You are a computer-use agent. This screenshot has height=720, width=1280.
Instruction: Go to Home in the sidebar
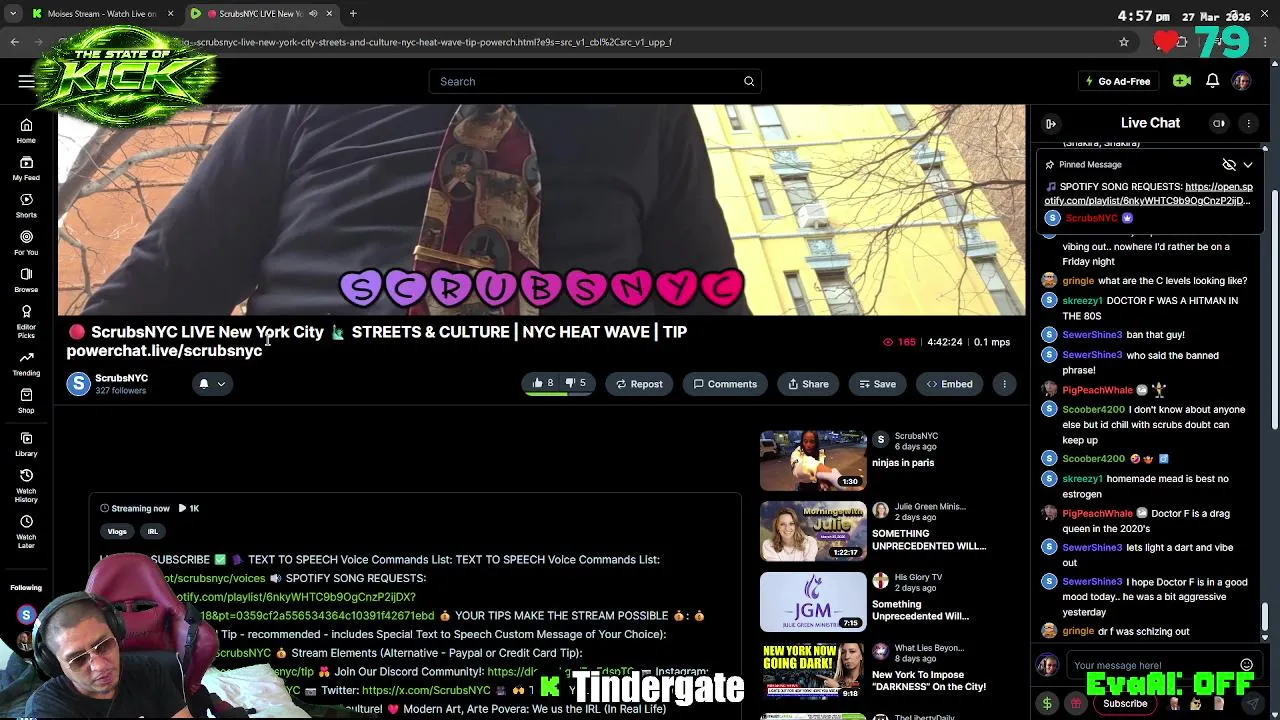tap(26, 131)
